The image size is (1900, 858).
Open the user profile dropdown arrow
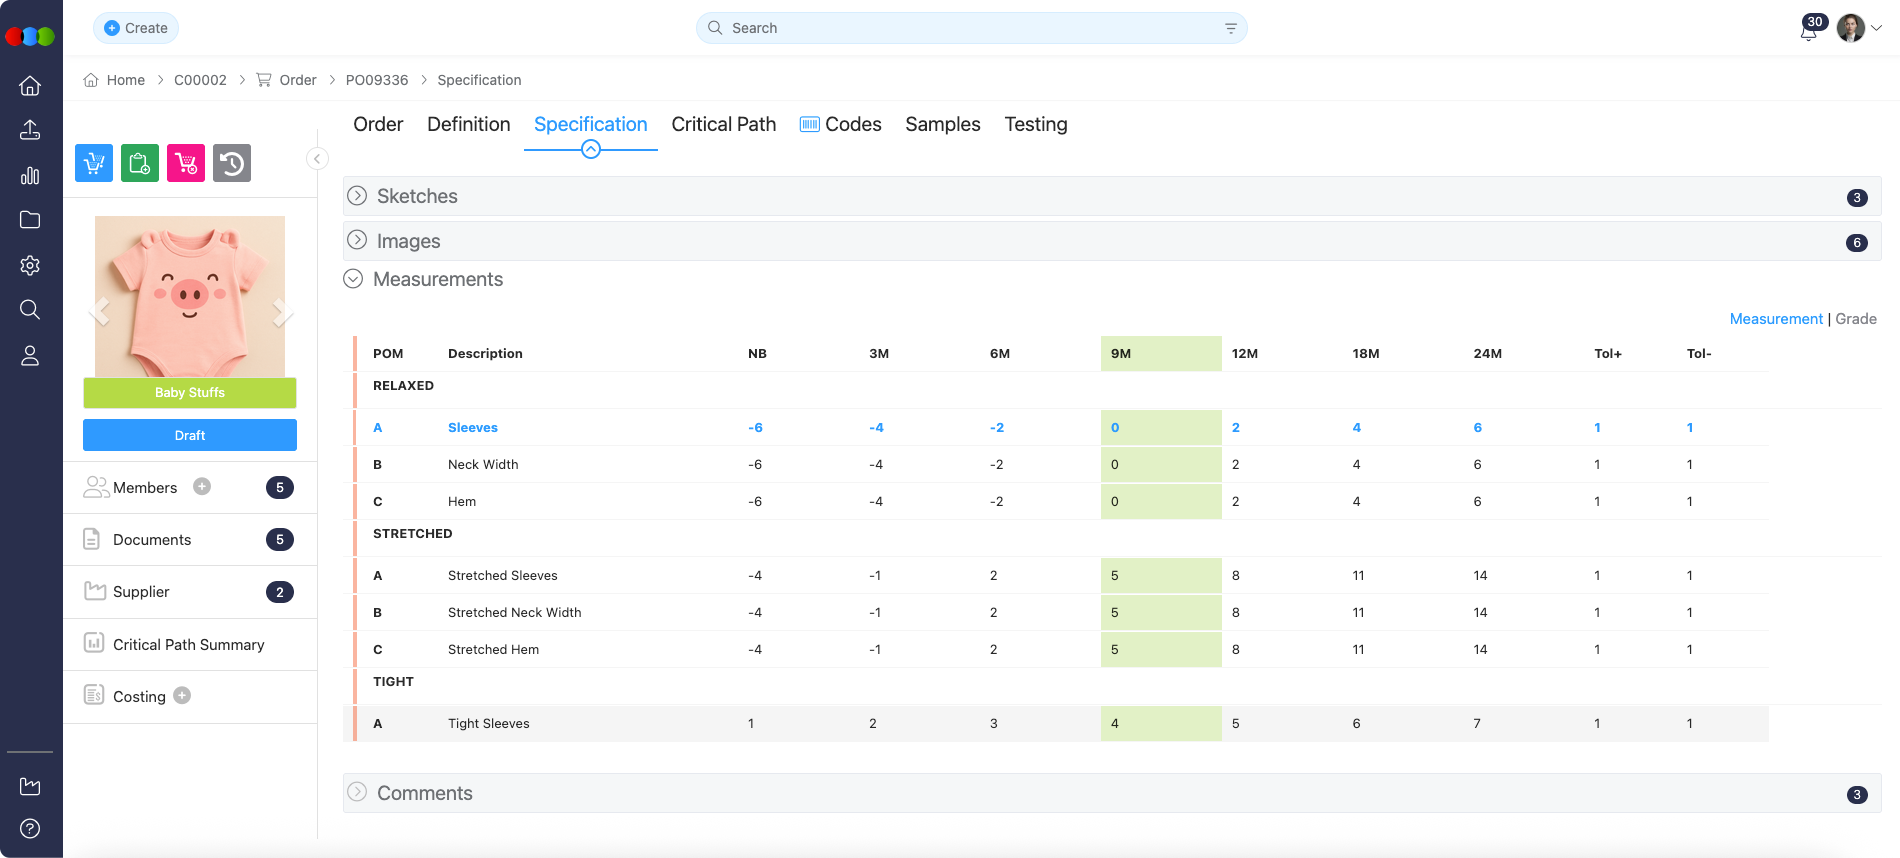[1877, 28]
